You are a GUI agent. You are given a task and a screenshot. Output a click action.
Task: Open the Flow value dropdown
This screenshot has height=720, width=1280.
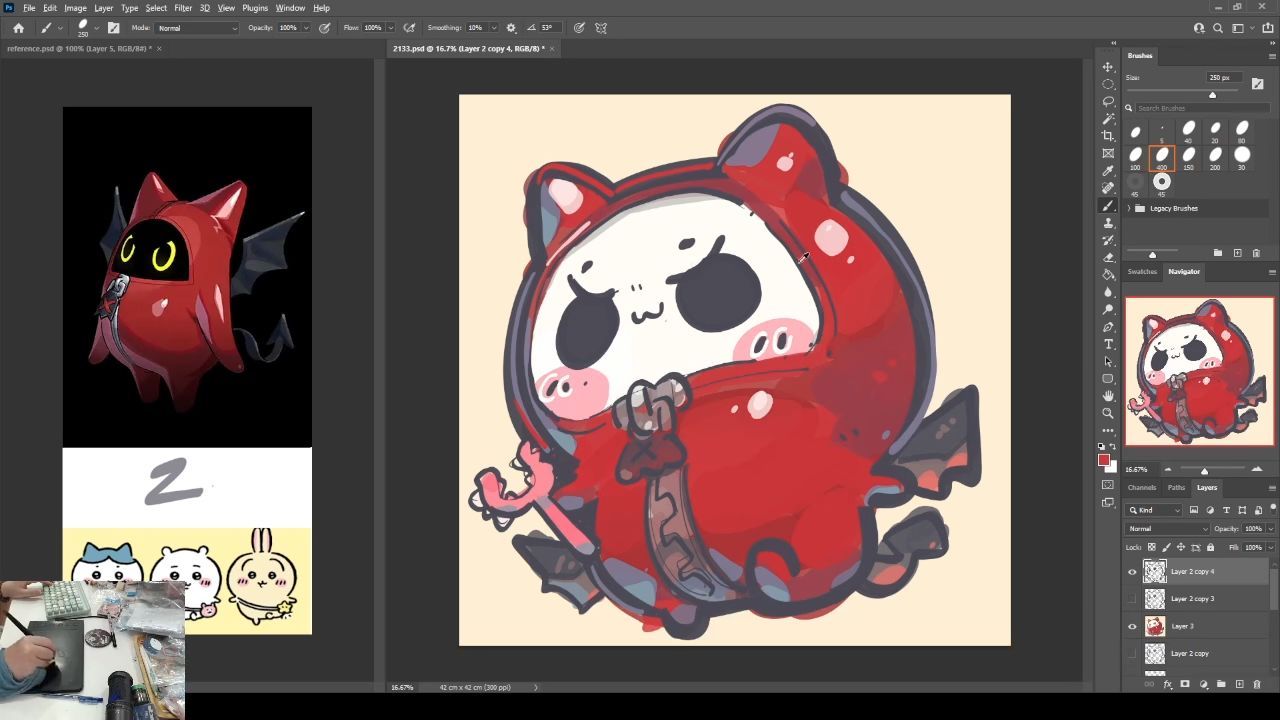[x=390, y=28]
